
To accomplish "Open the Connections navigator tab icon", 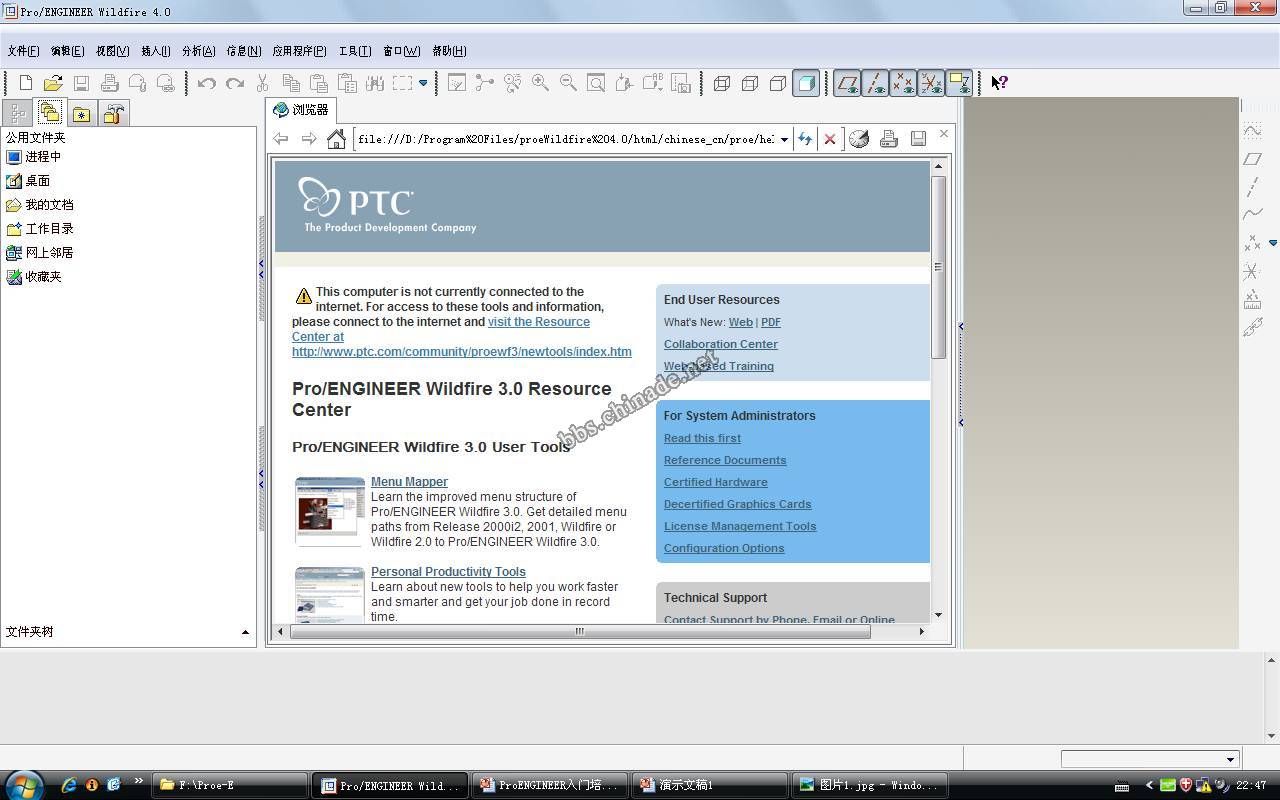I will 113,113.
